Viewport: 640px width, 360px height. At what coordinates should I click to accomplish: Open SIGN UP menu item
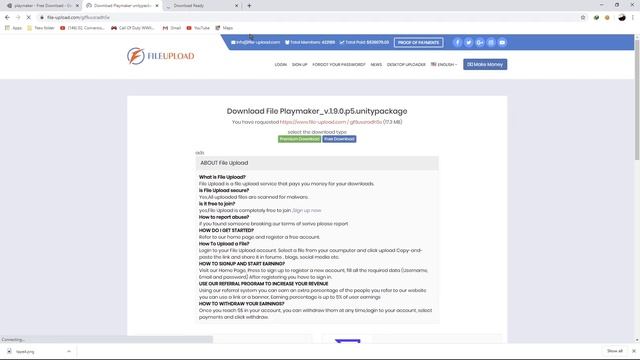300,64
